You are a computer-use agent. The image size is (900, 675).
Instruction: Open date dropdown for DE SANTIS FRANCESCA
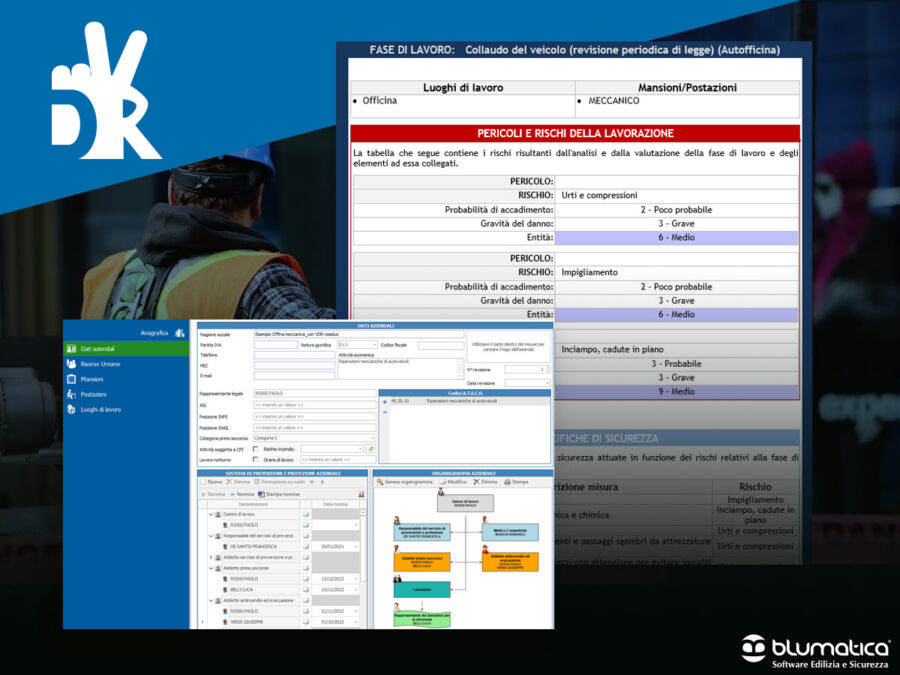point(356,546)
